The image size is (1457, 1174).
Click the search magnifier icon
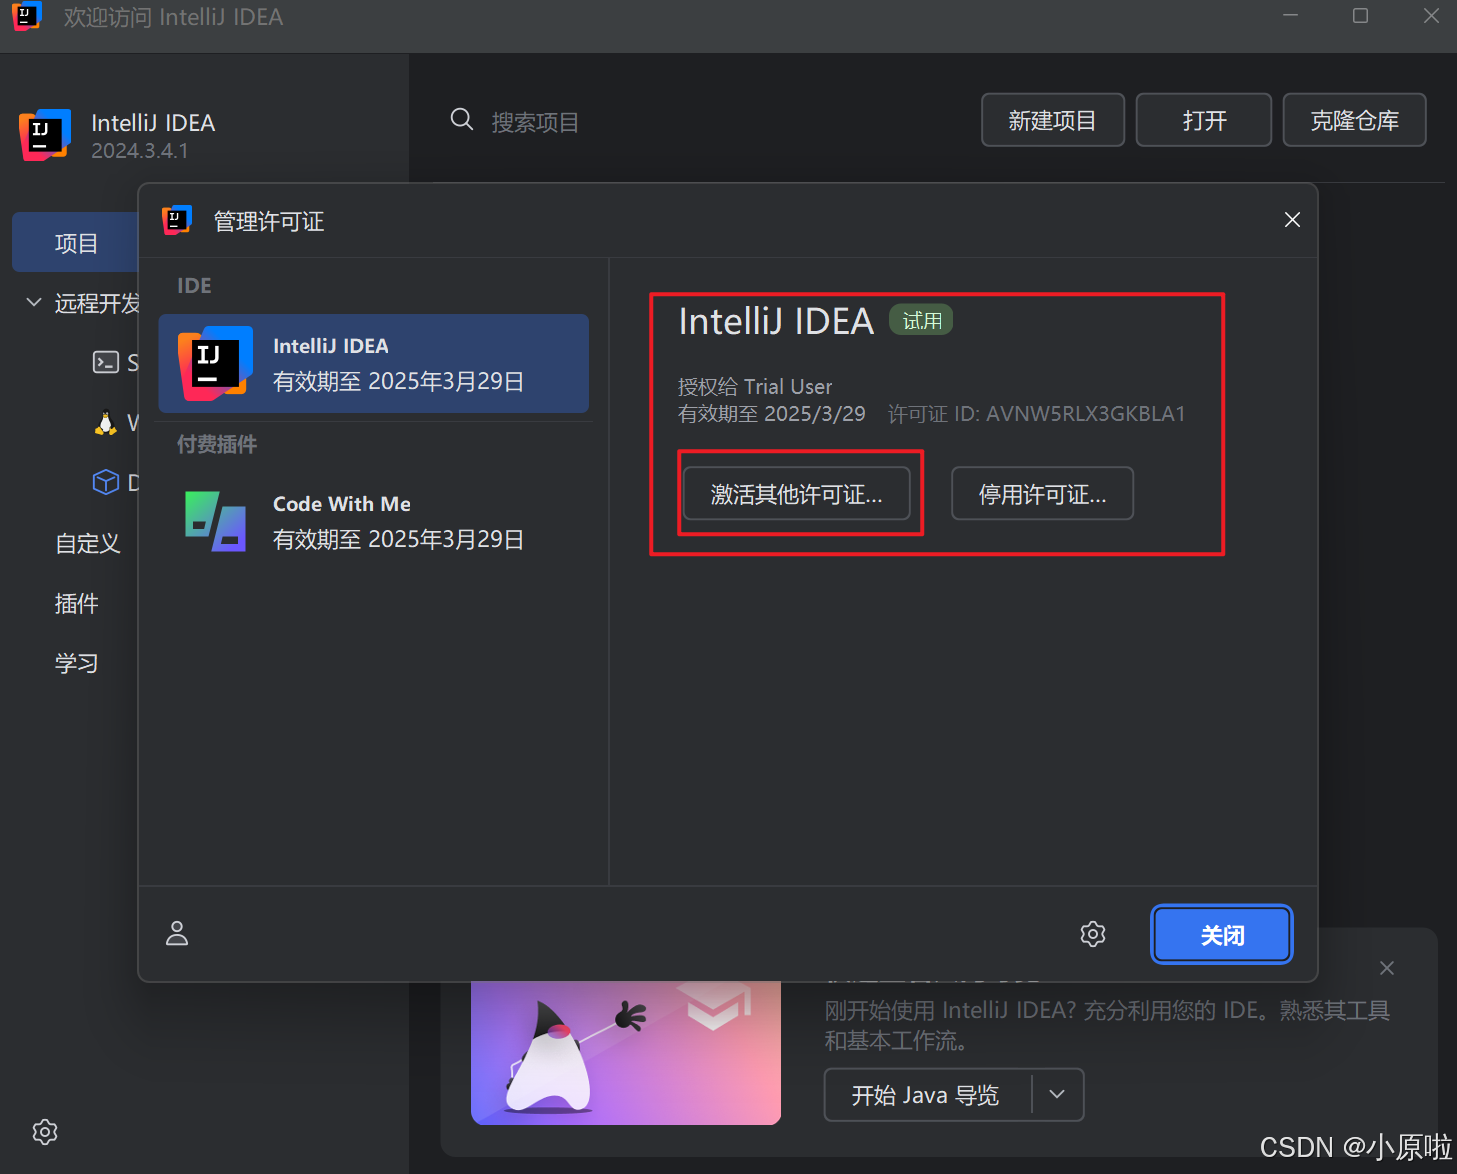462,120
